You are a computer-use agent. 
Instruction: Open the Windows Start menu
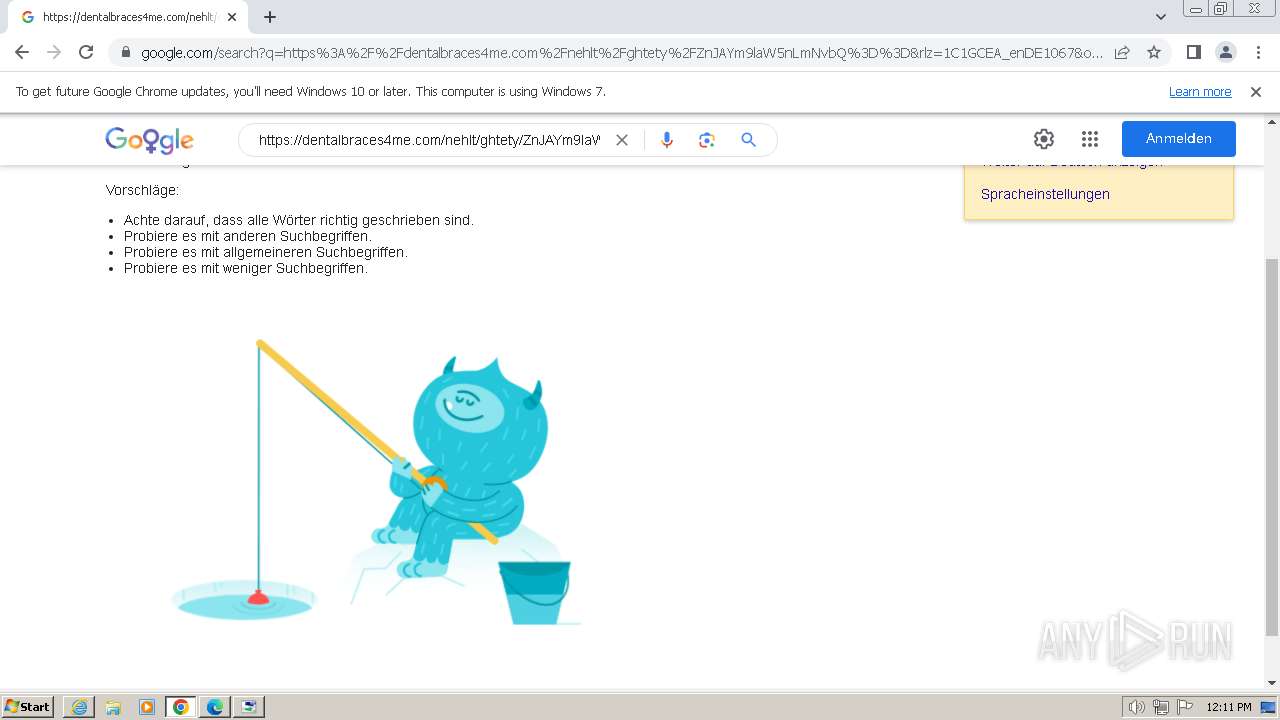[x=28, y=707]
